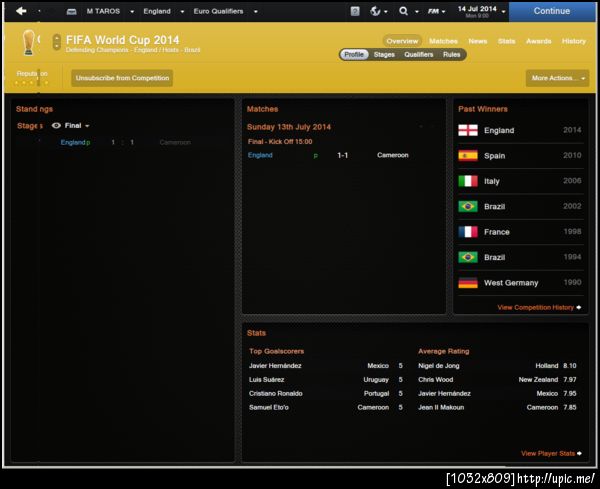Viewport: 600px width, 489px height.
Task: Click England in Standings panel
Action: 73,142
